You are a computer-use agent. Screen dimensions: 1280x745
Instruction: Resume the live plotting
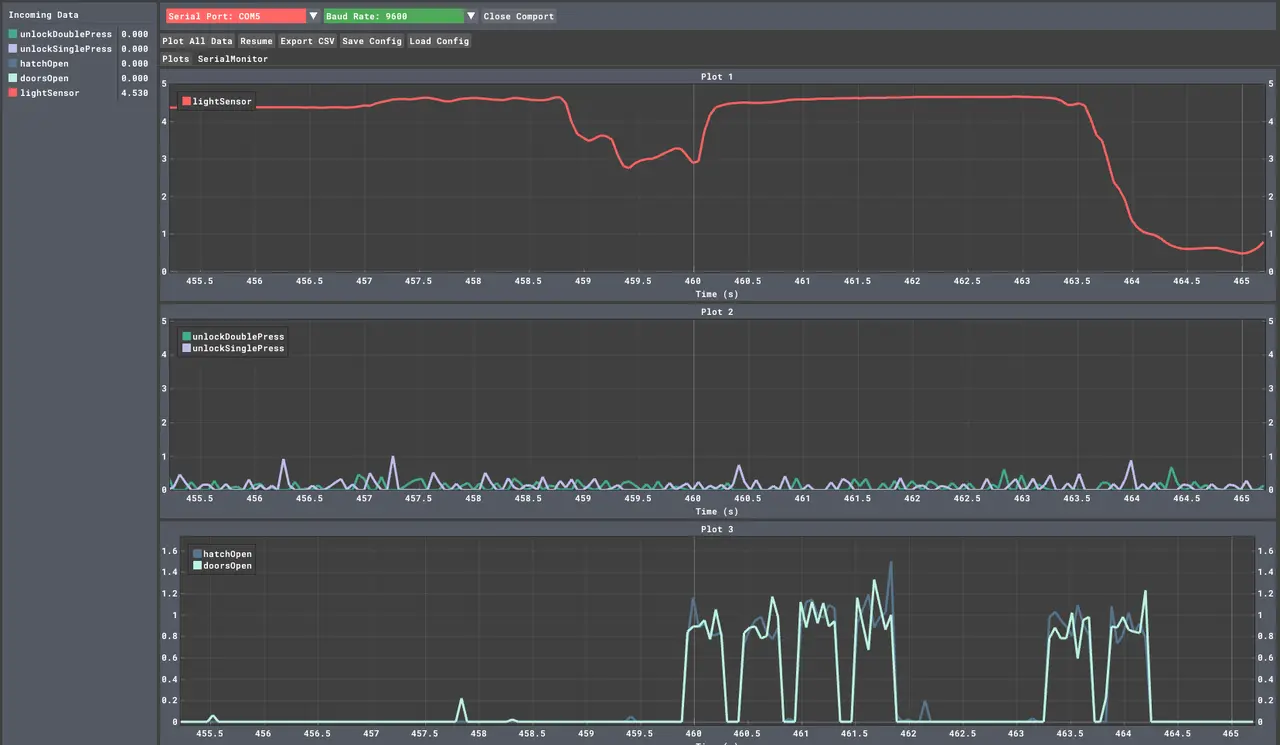point(256,41)
